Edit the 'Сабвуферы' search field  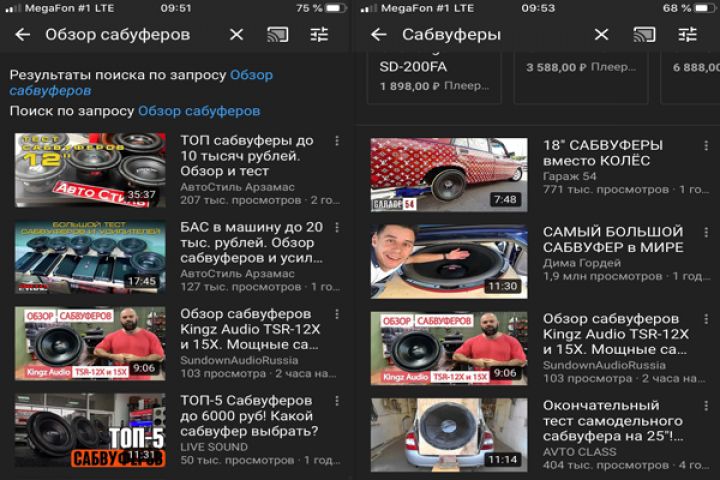[451, 34]
